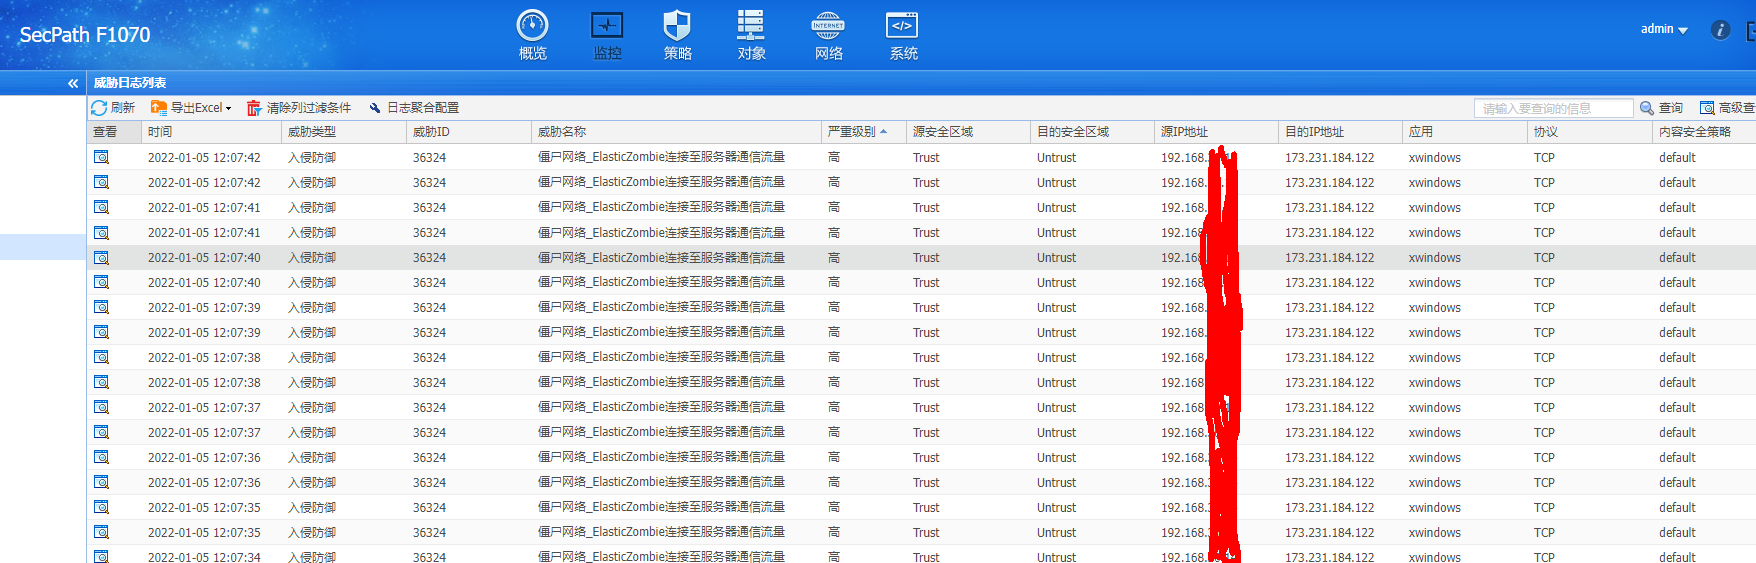Focus the query search input field

click(1552, 108)
